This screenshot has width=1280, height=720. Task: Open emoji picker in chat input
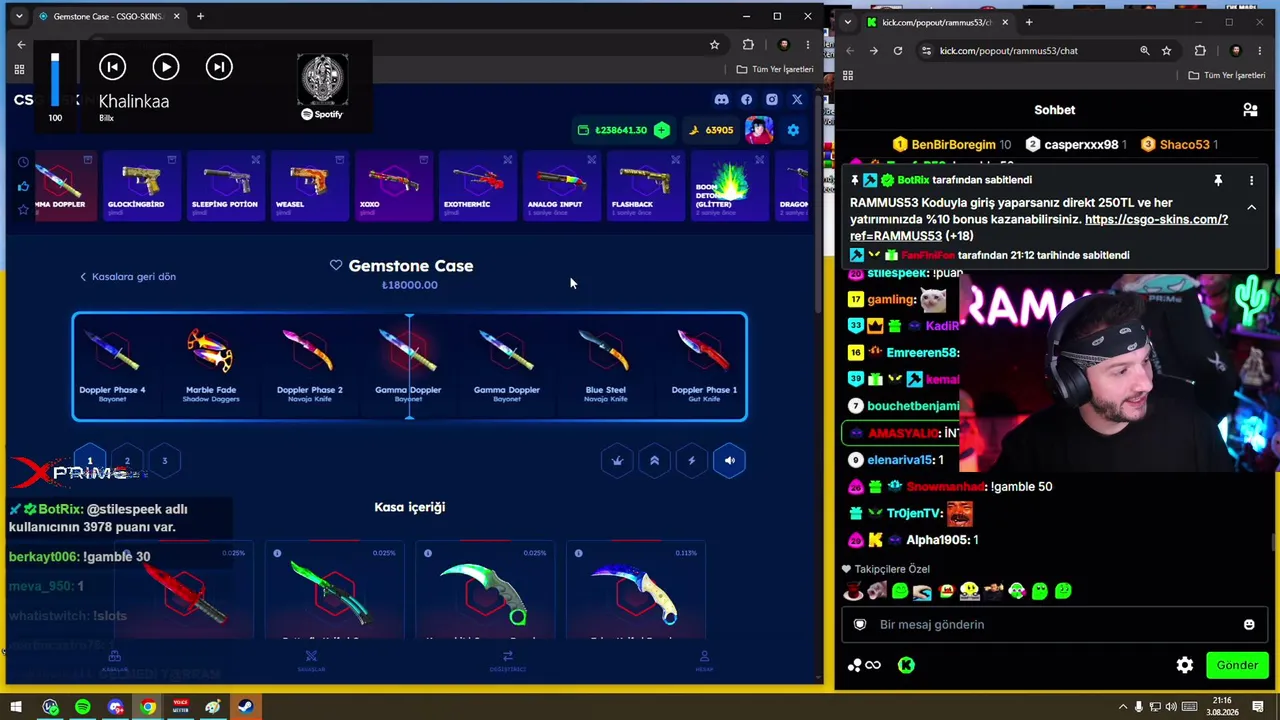(1249, 625)
